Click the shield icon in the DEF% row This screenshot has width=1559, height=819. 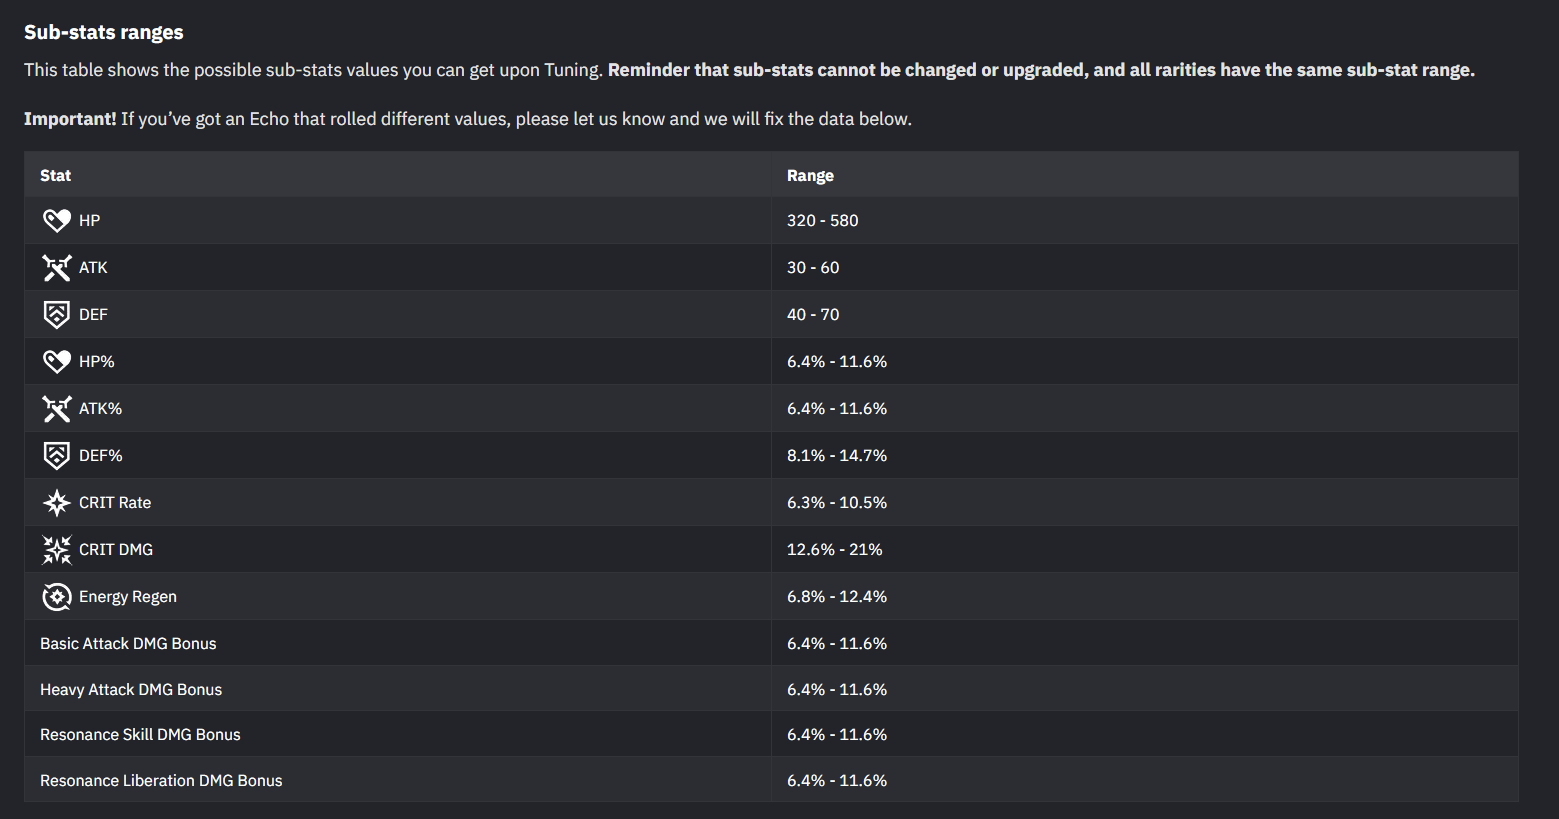(x=57, y=455)
